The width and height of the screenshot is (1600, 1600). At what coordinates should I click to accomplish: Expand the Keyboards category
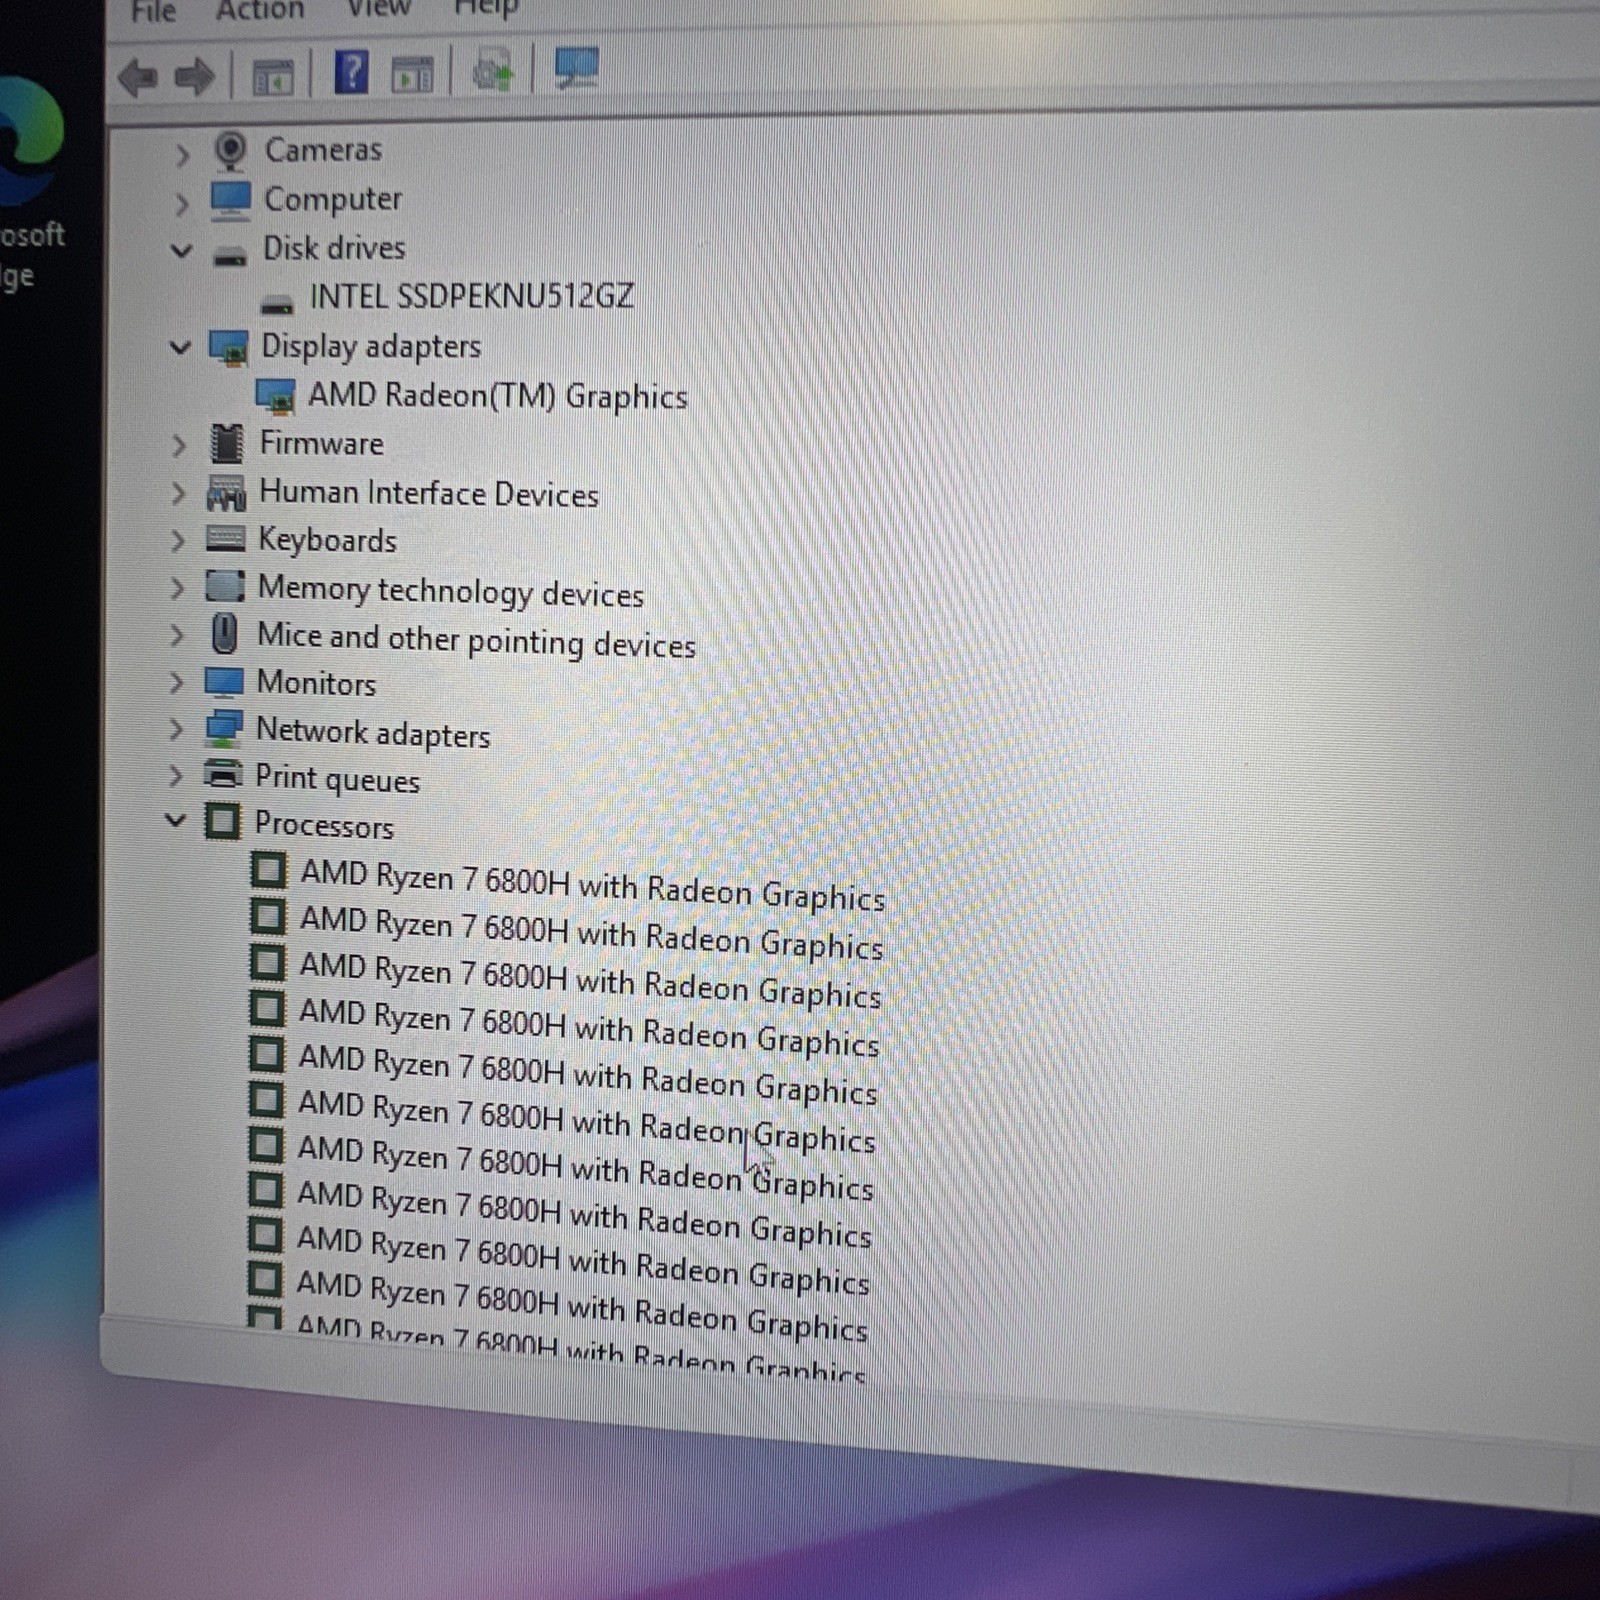[x=178, y=541]
